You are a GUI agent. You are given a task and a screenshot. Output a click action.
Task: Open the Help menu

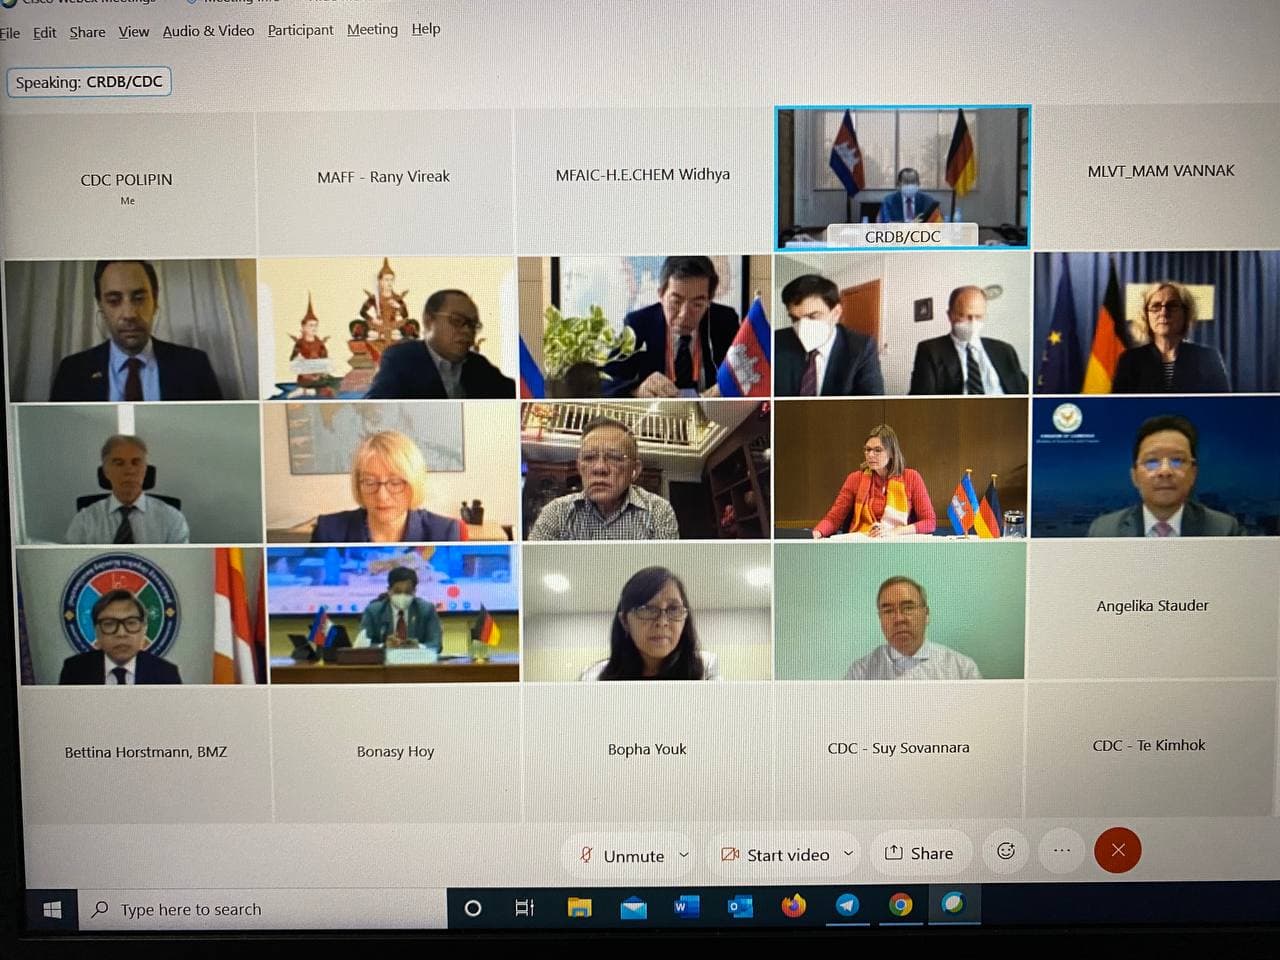click(x=426, y=29)
